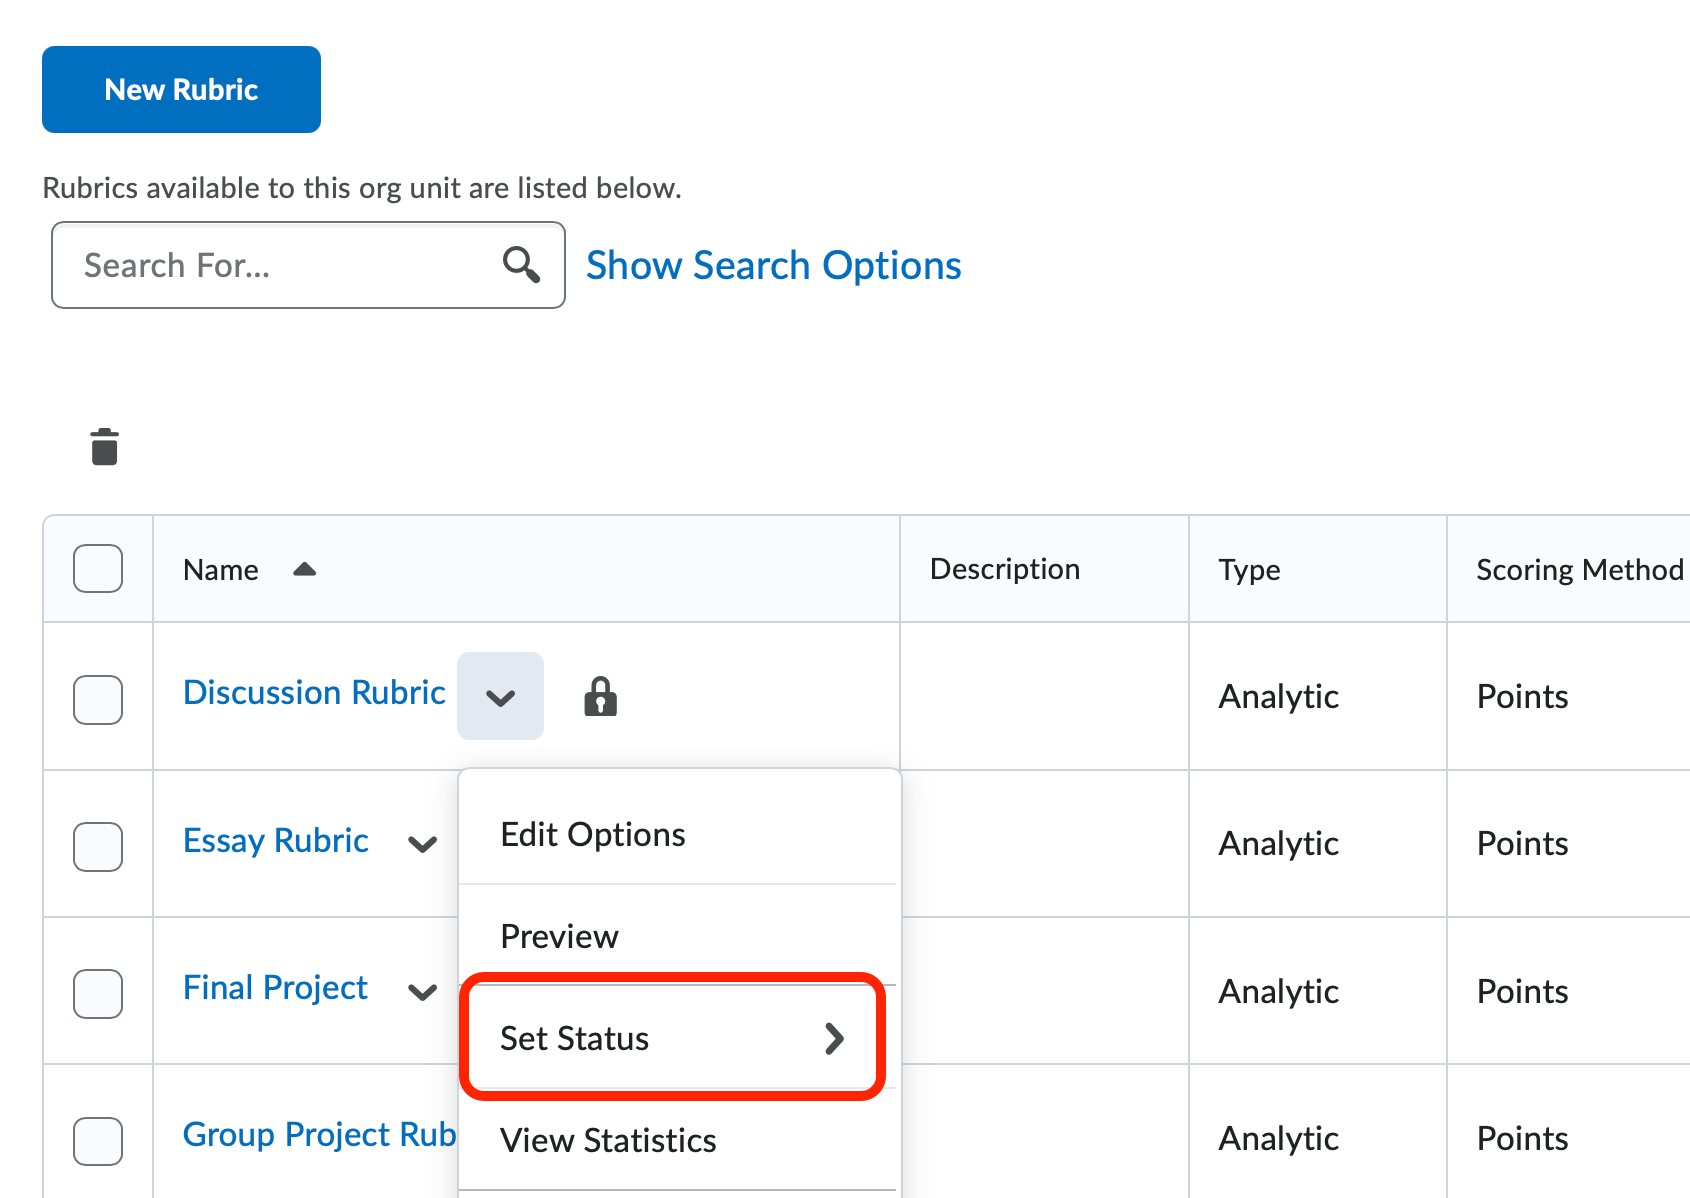The height and width of the screenshot is (1198, 1690).
Task: Check the select-all checkbox in the header
Action: [x=97, y=568]
